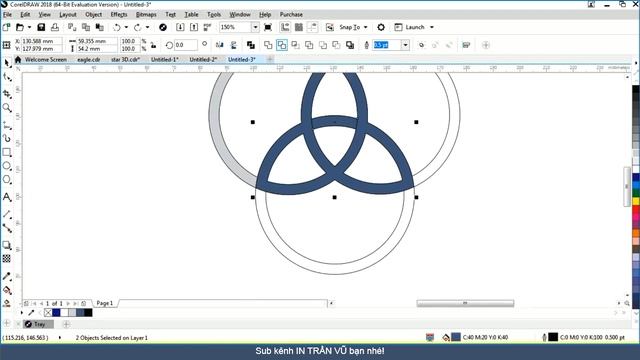Image resolution: width=640 pixels, height=360 pixels.
Task: Click the rotation angle input field
Action: pyautogui.click(x=186, y=45)
